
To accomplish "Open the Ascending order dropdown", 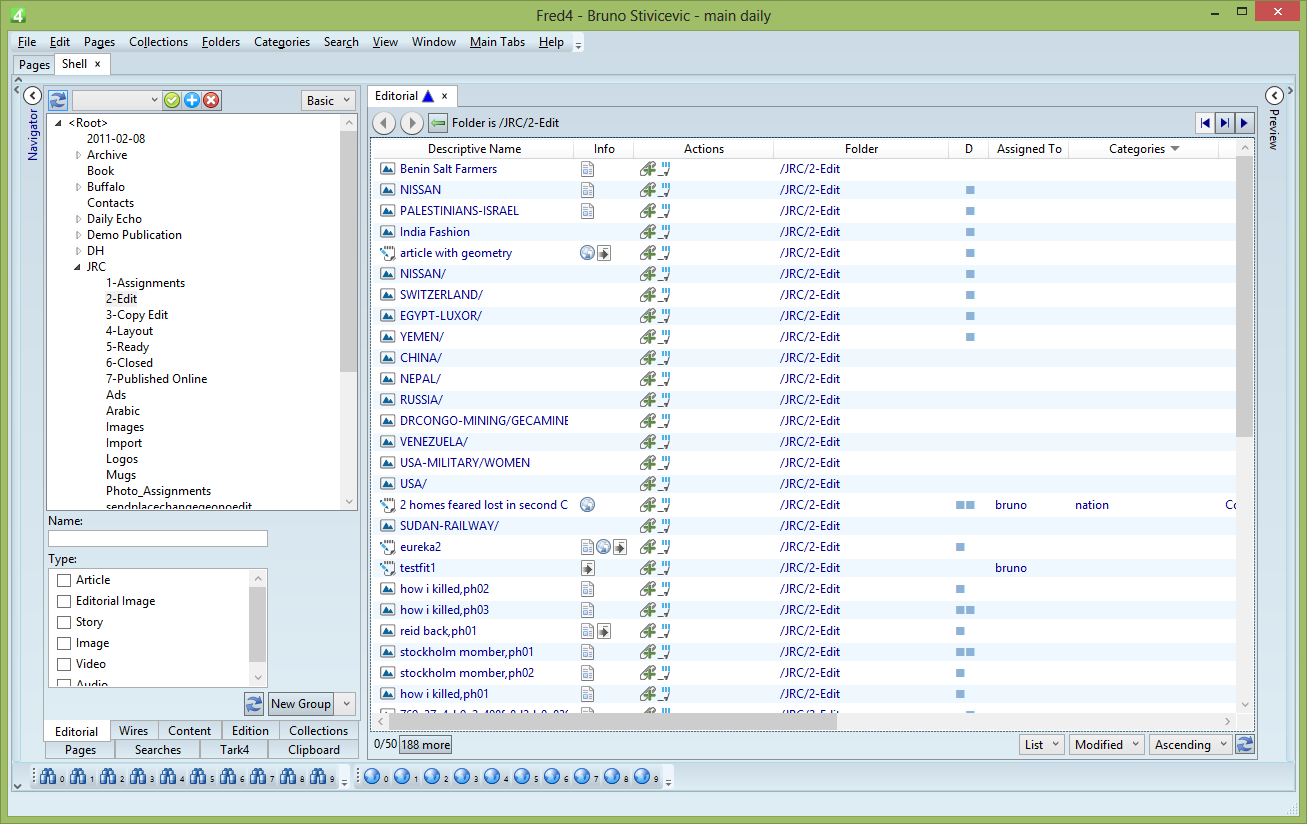I will [x=1190, y=744].
